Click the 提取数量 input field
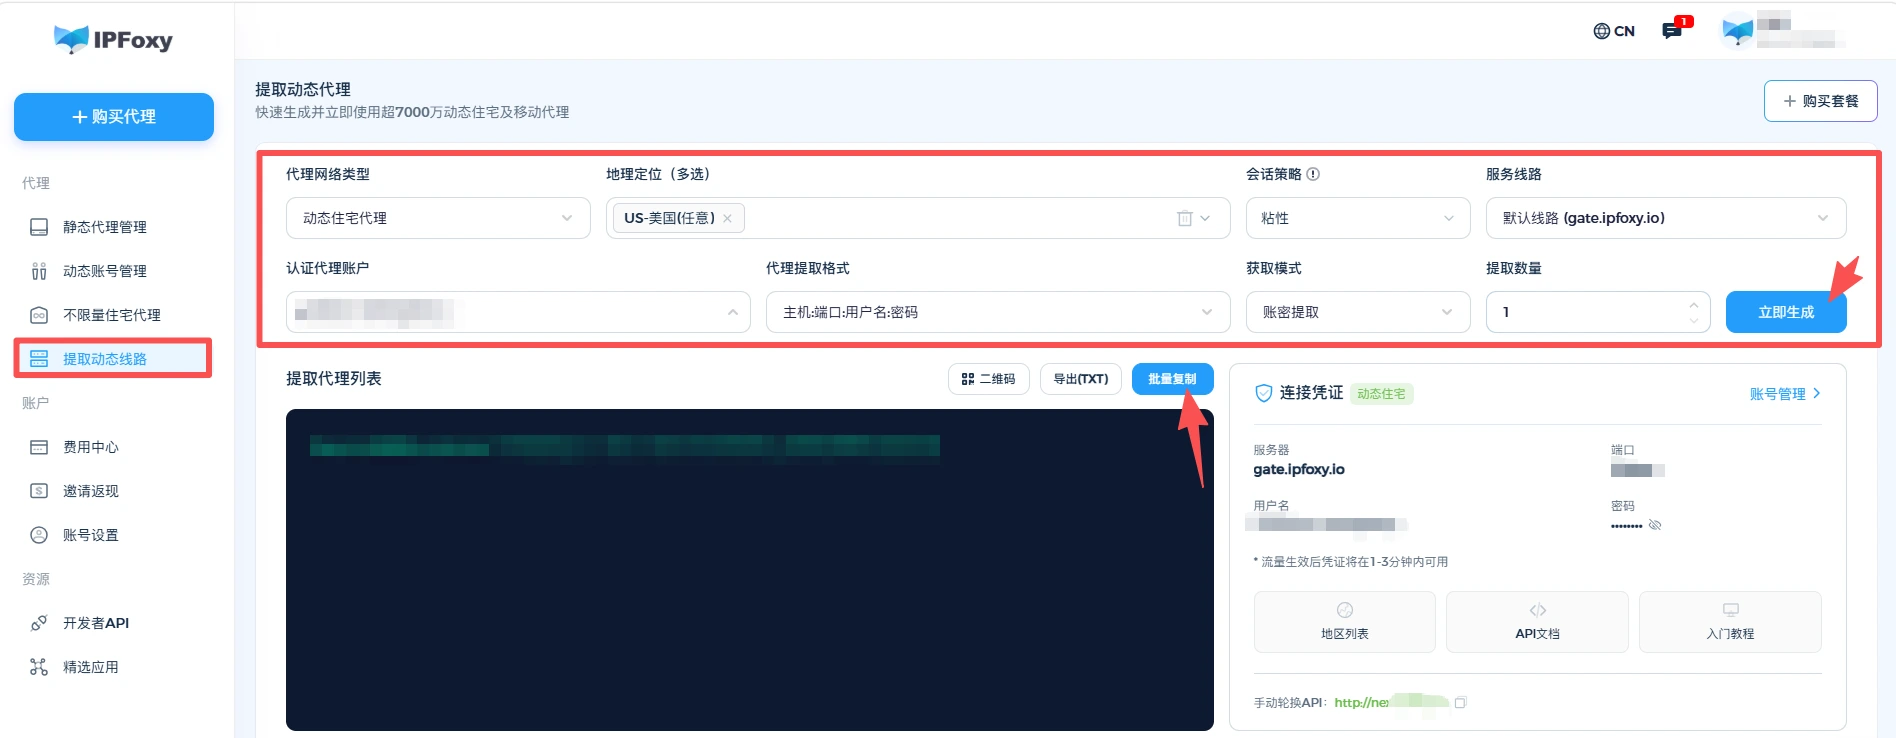The image size is (1896, 738). click(1598, 312)
